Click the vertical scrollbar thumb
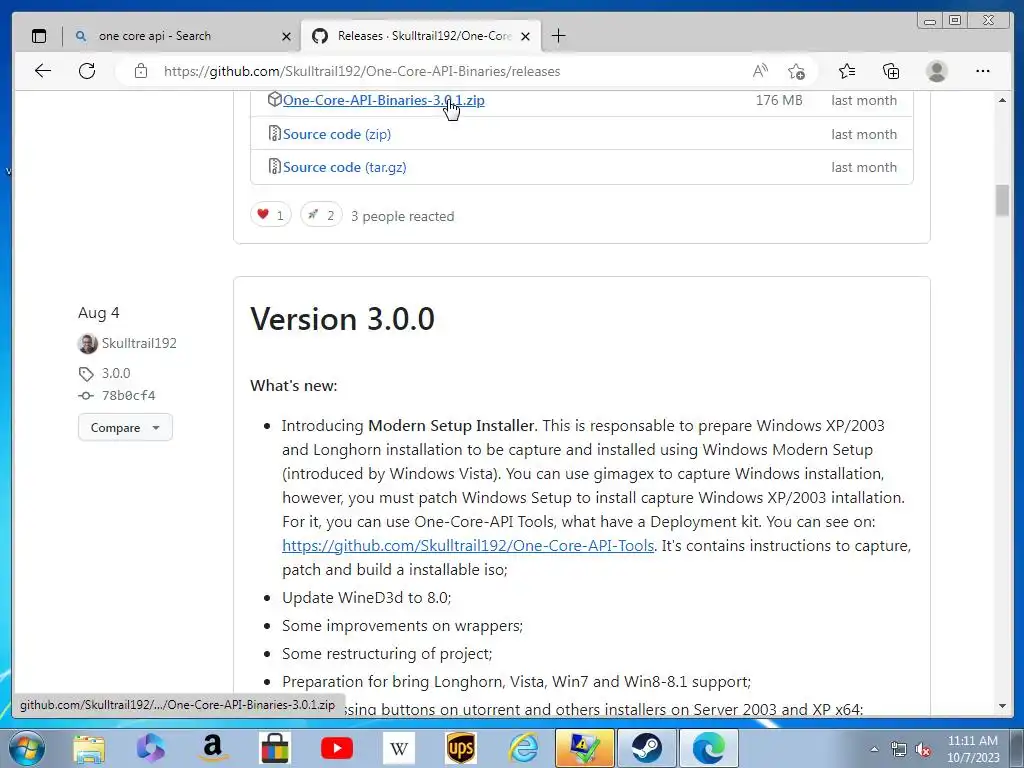The height and width of the screenshot is (768, 1024). click(1002, 200)
